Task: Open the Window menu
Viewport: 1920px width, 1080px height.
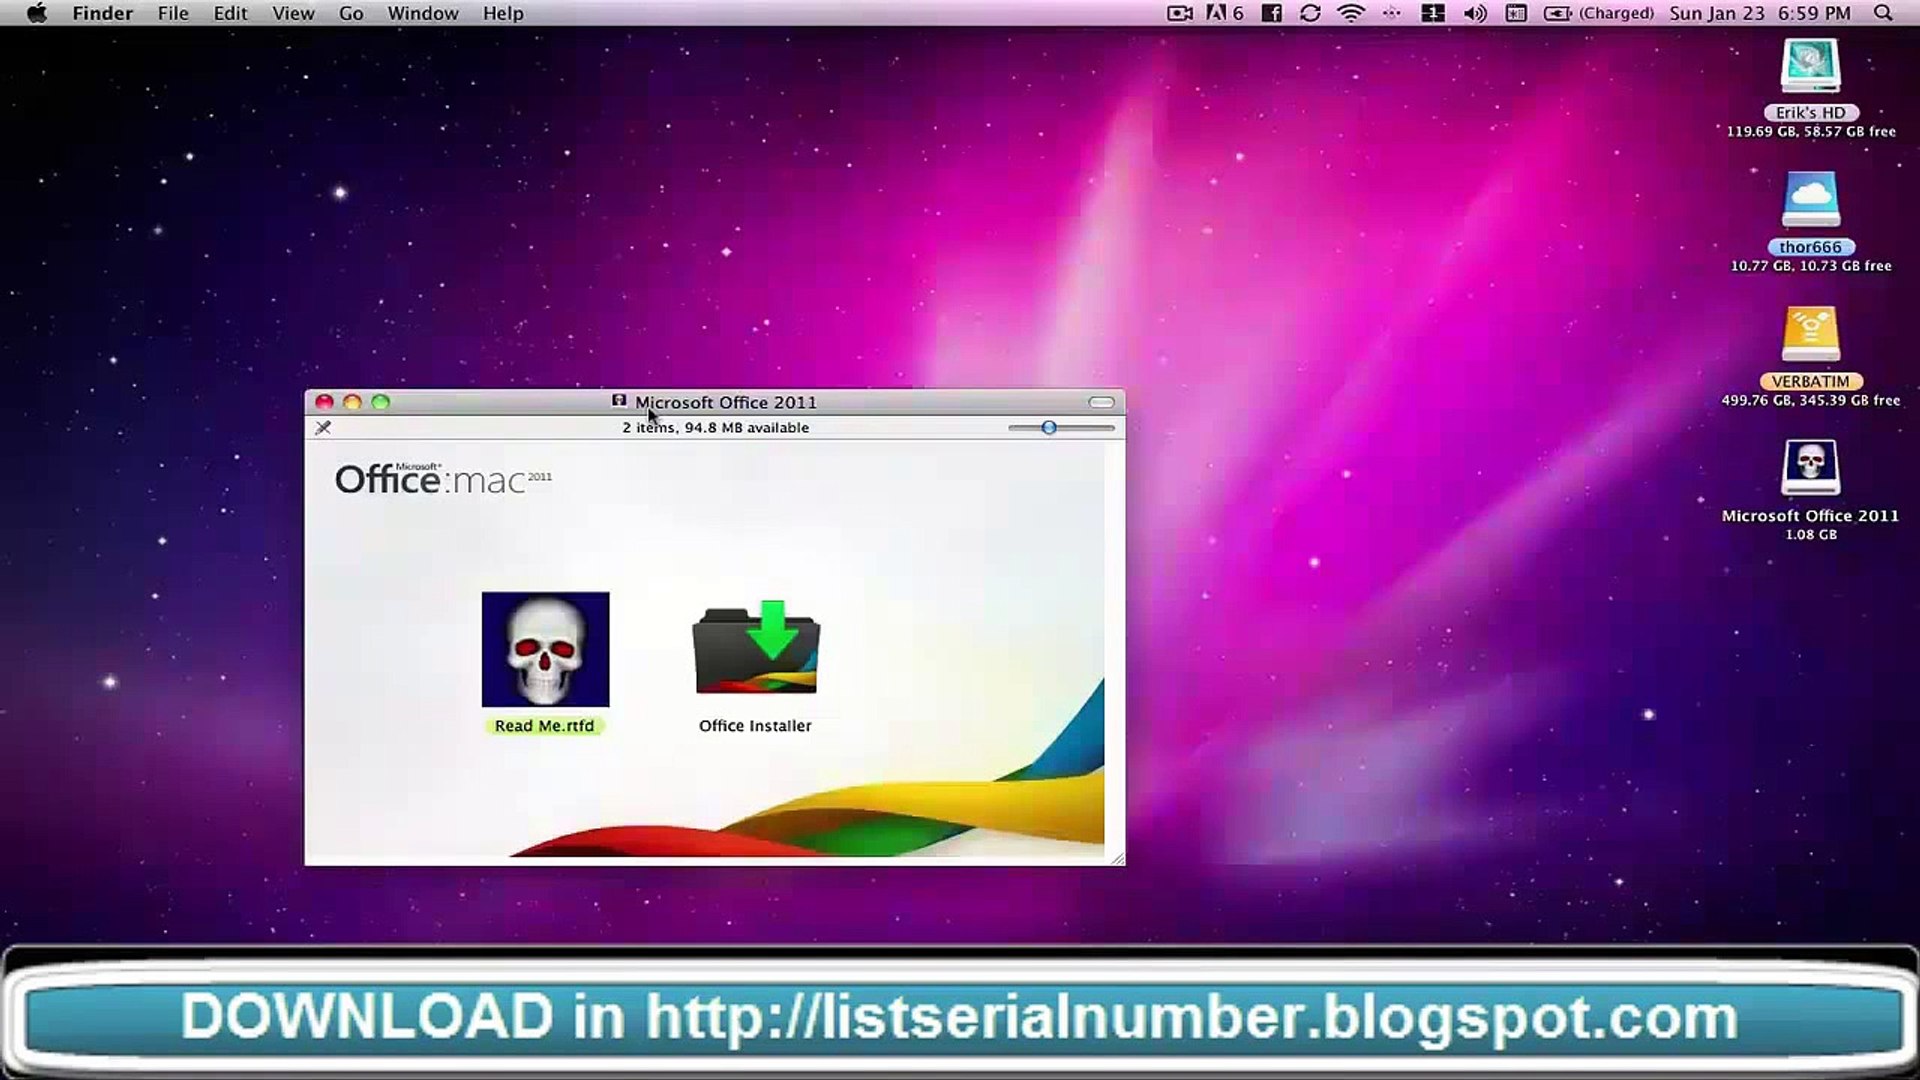Action: pos(423,13)
